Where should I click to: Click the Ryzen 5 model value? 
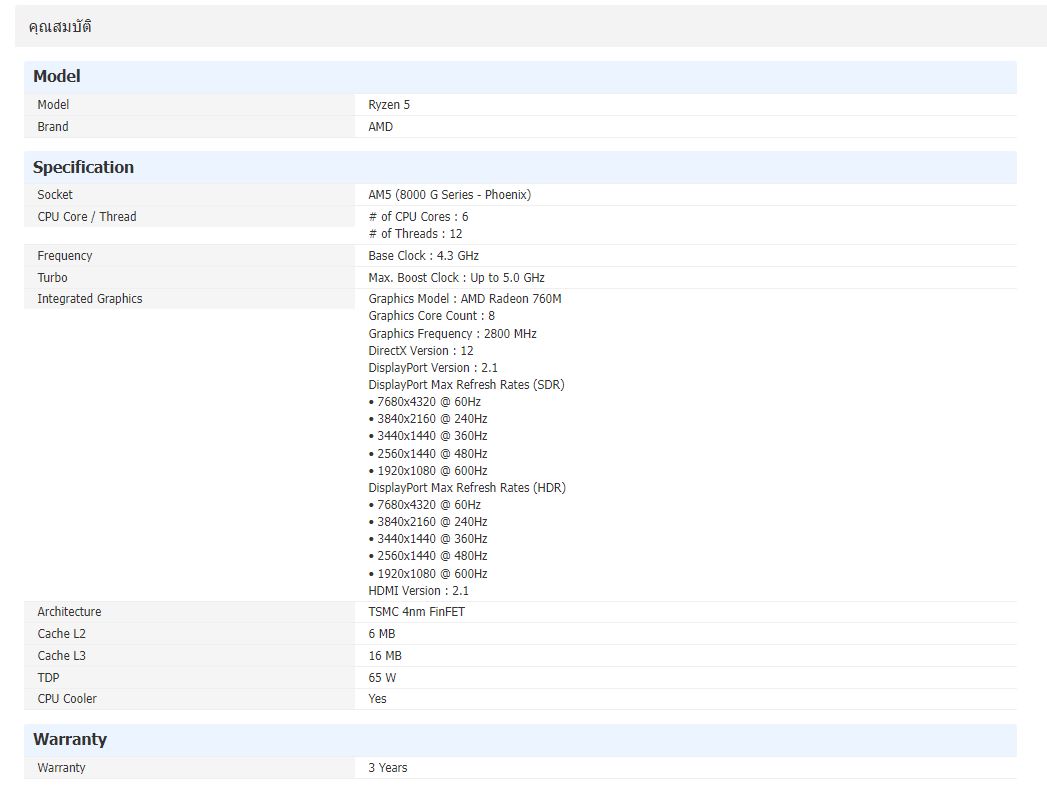point(389,105)
